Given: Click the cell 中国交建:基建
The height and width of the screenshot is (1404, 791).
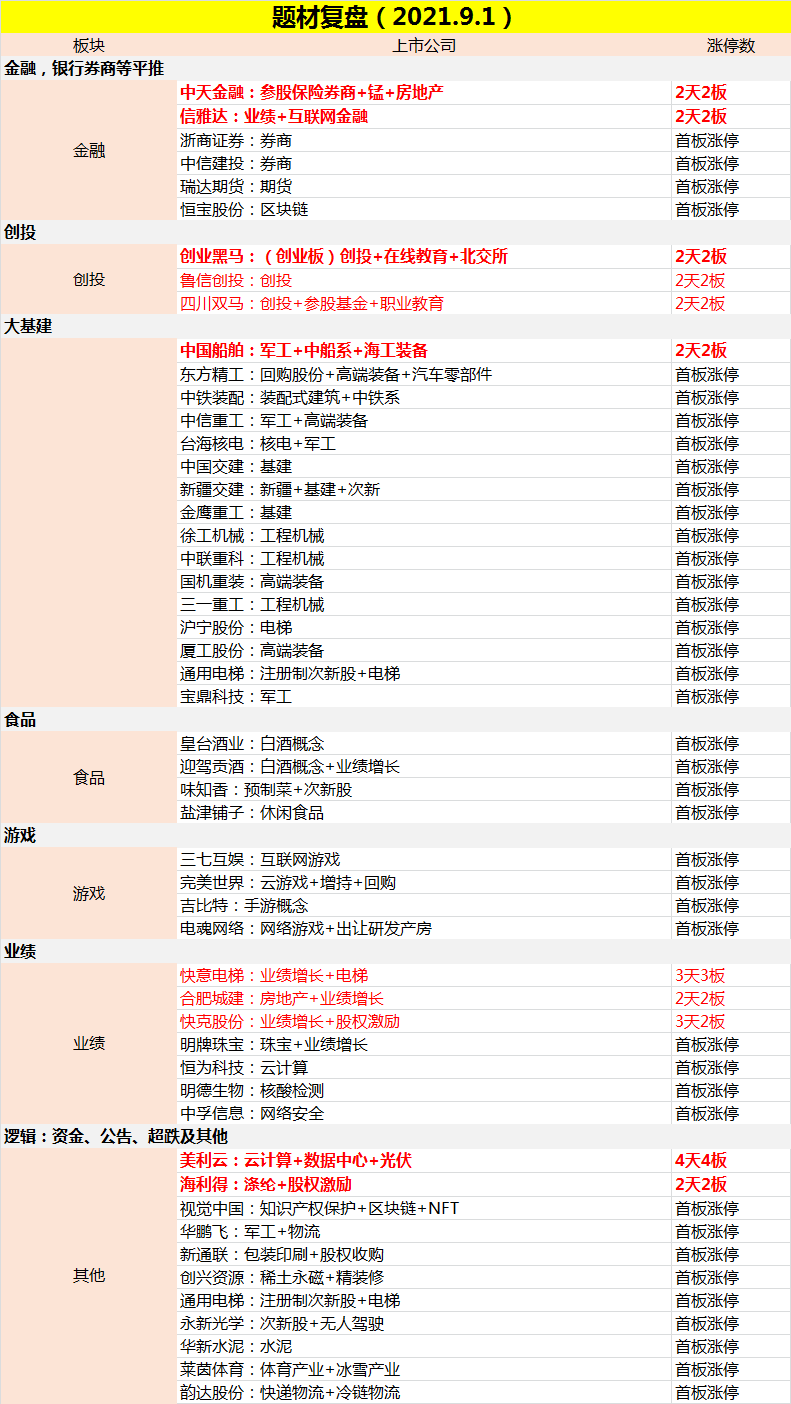Looking at the screenshot, I should point(424,466).
